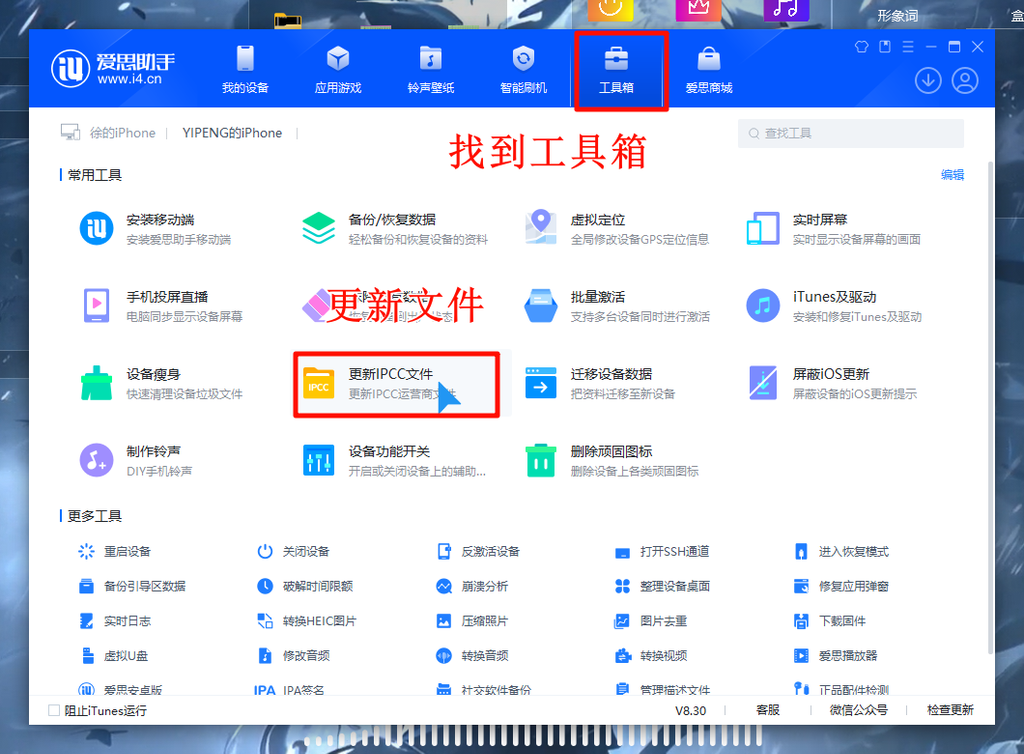
Task: Switch to the 工具箱 toolbox tab
Action: click(x=616, y=70)
